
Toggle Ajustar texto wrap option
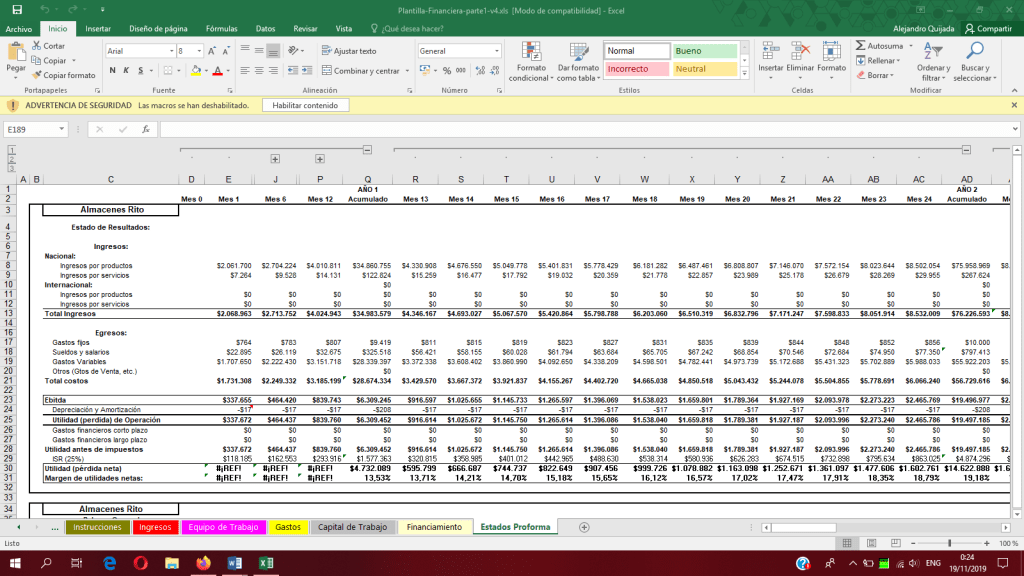point(349,51)
